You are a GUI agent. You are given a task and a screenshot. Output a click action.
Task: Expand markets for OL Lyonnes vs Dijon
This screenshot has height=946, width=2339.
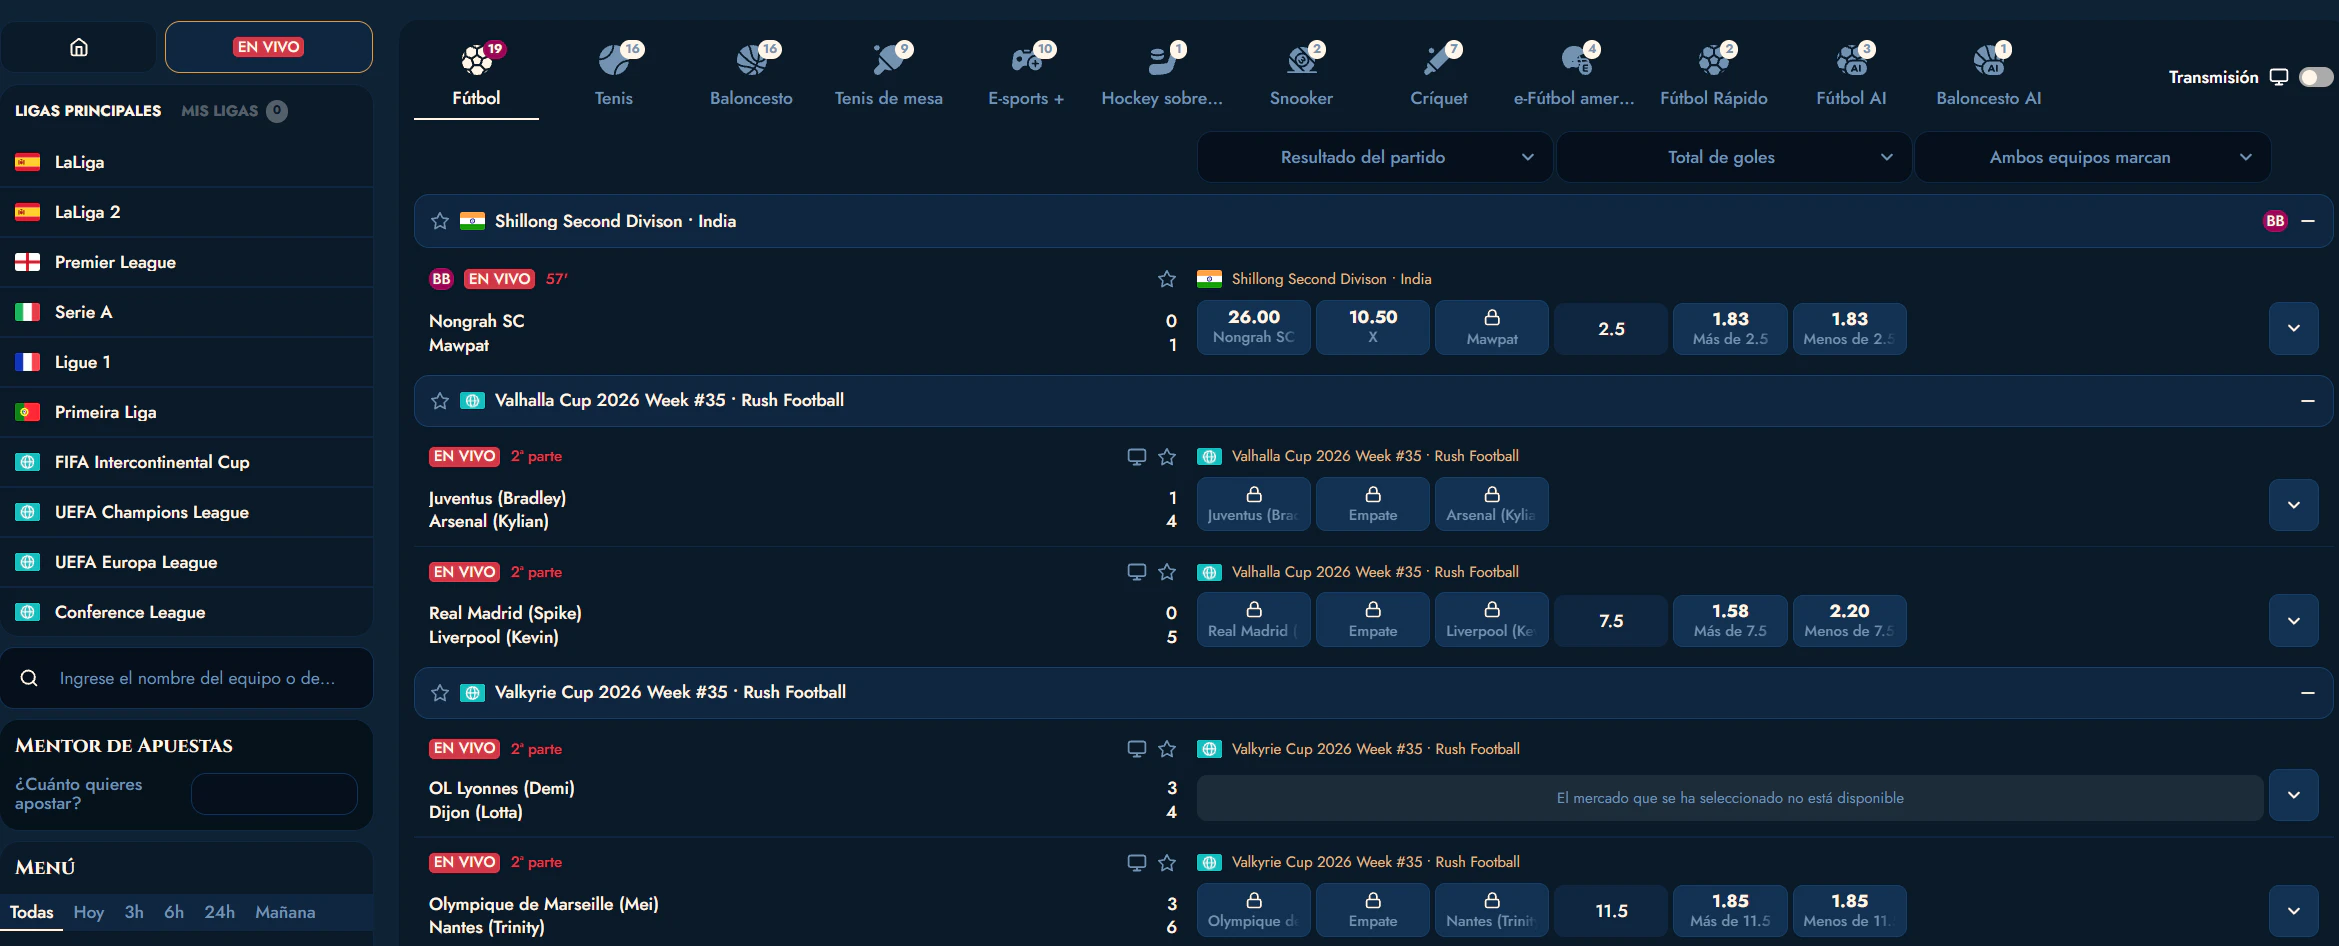[x=2294, y=795]
